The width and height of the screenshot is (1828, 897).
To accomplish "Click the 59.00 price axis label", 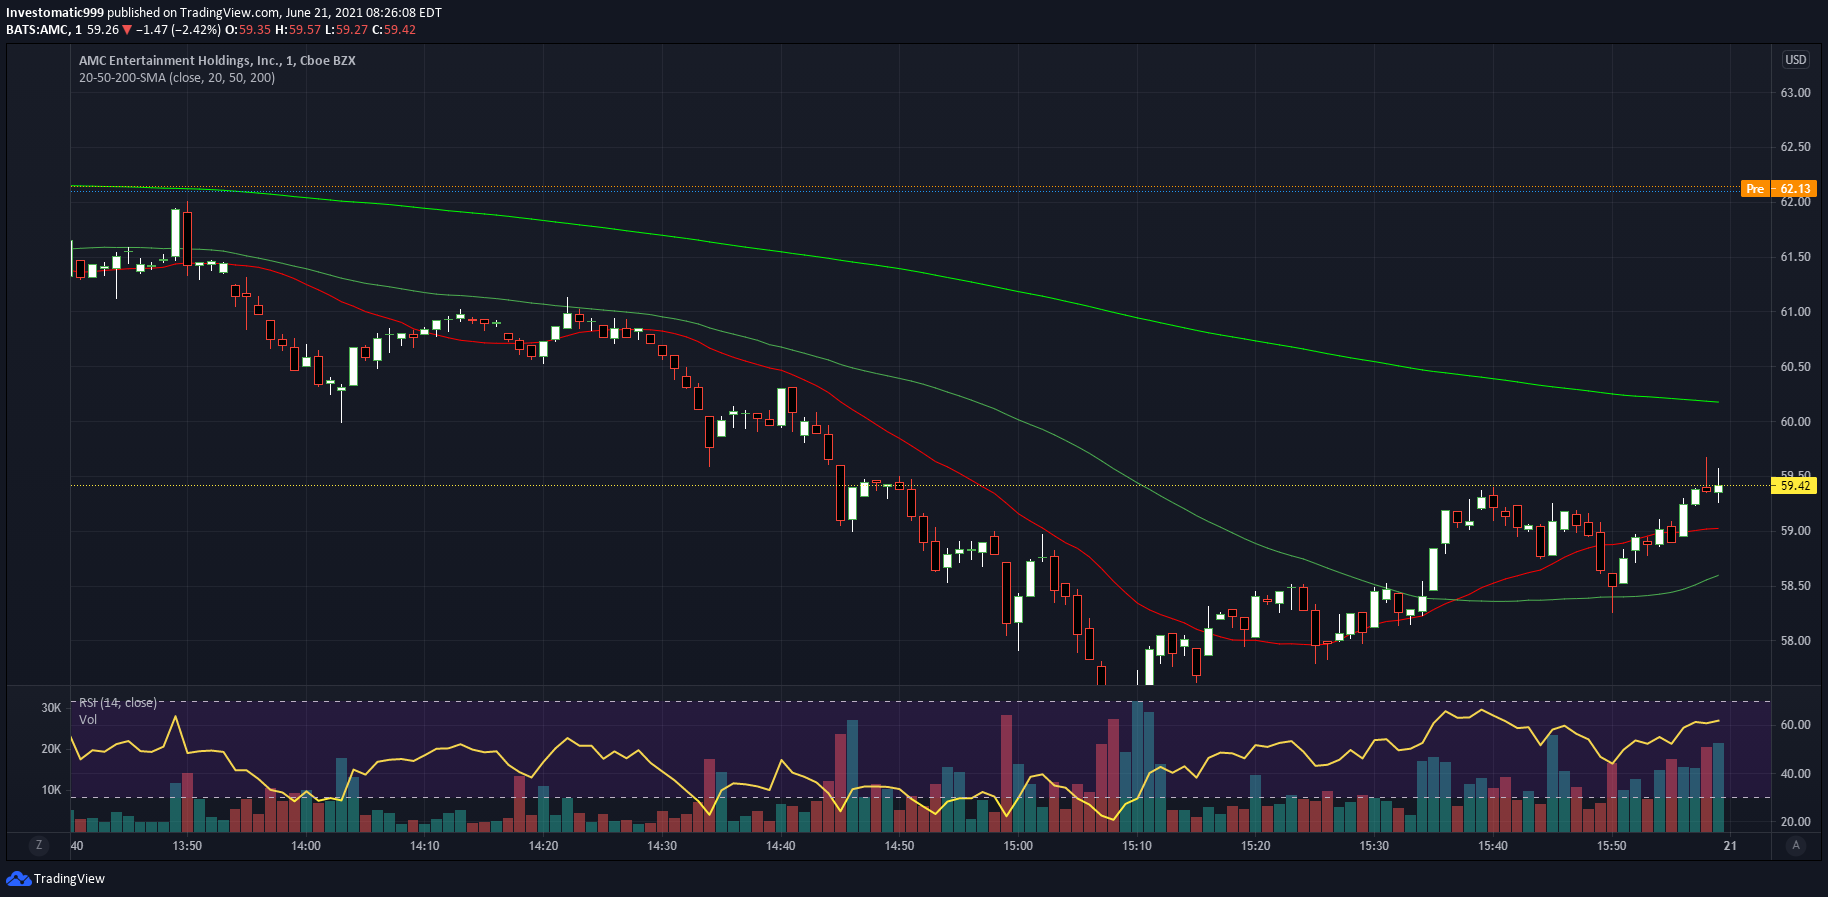I will point(1795,531).
